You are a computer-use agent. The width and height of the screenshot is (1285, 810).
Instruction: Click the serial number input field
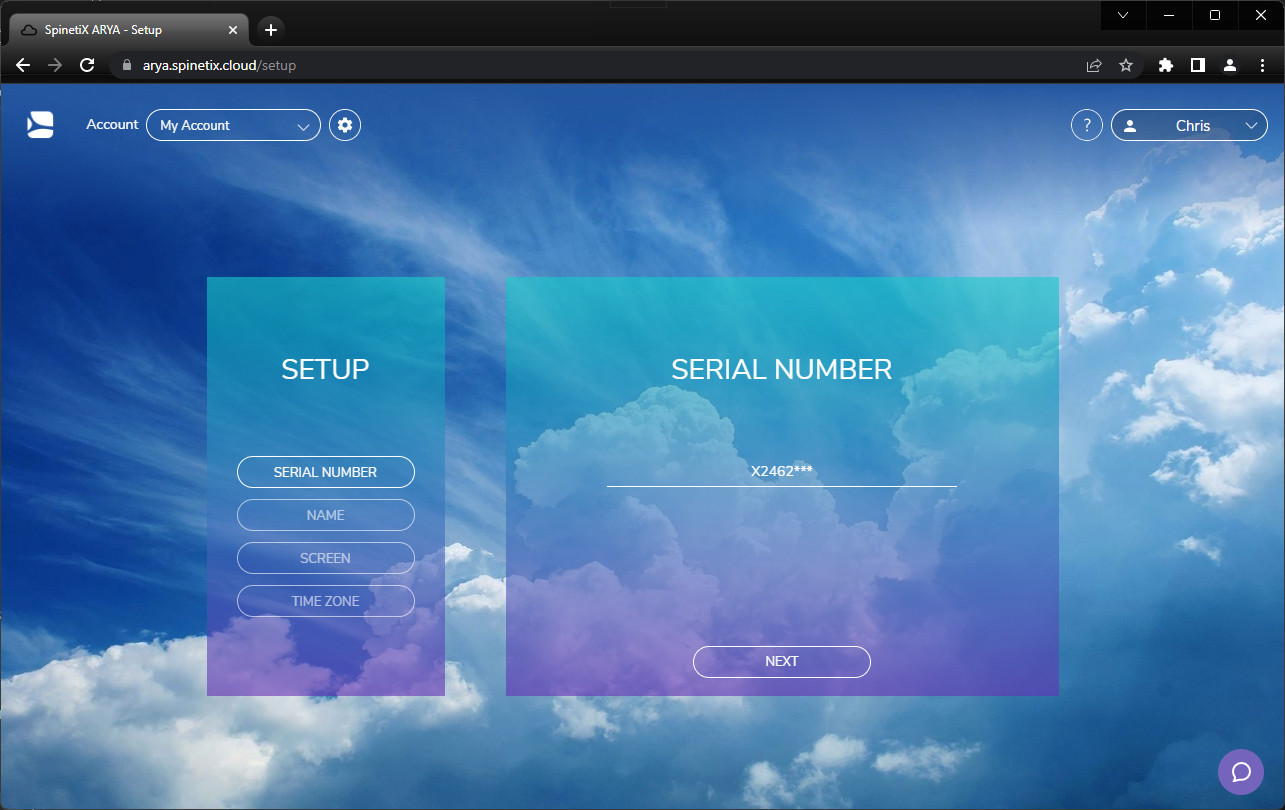(x=781, y=471)
